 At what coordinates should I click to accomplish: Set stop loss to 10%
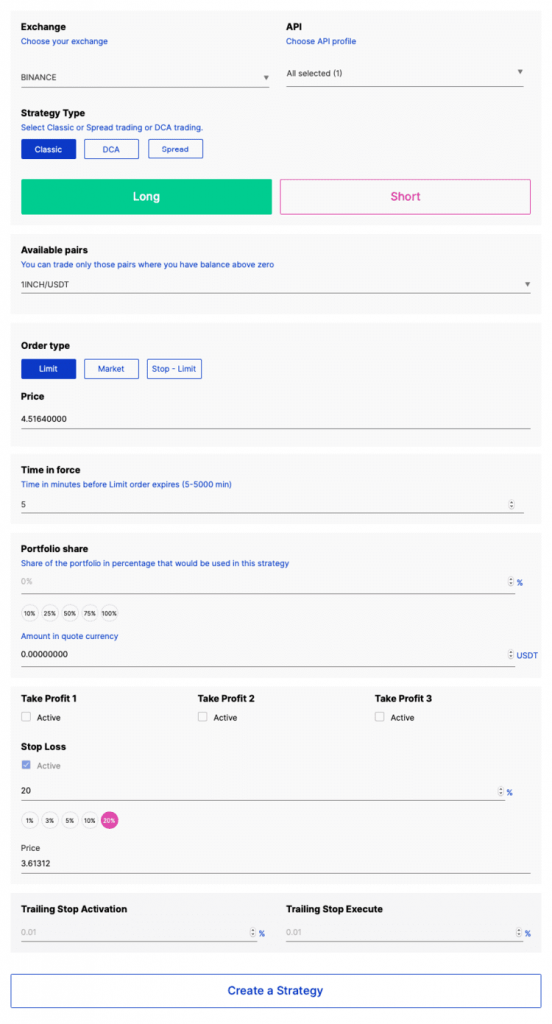click(89, 820)
